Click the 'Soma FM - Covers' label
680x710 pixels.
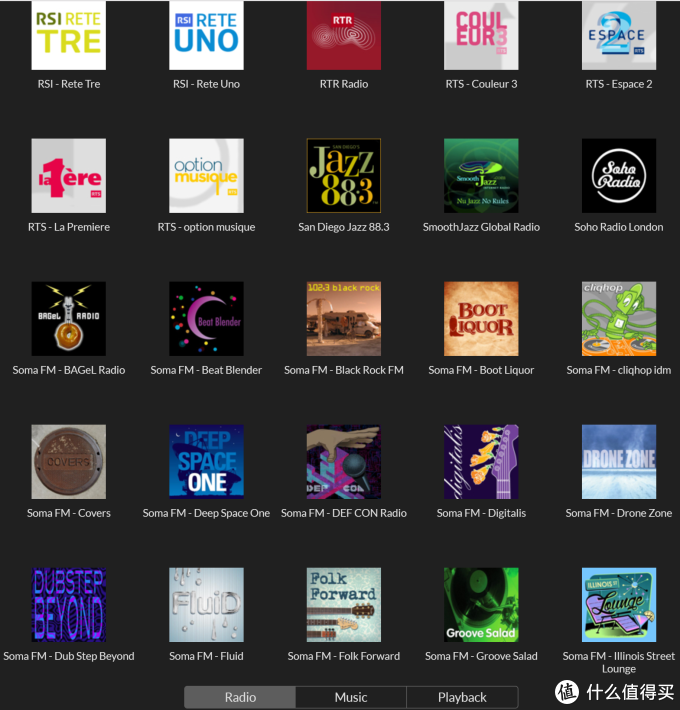coord(69,513)
